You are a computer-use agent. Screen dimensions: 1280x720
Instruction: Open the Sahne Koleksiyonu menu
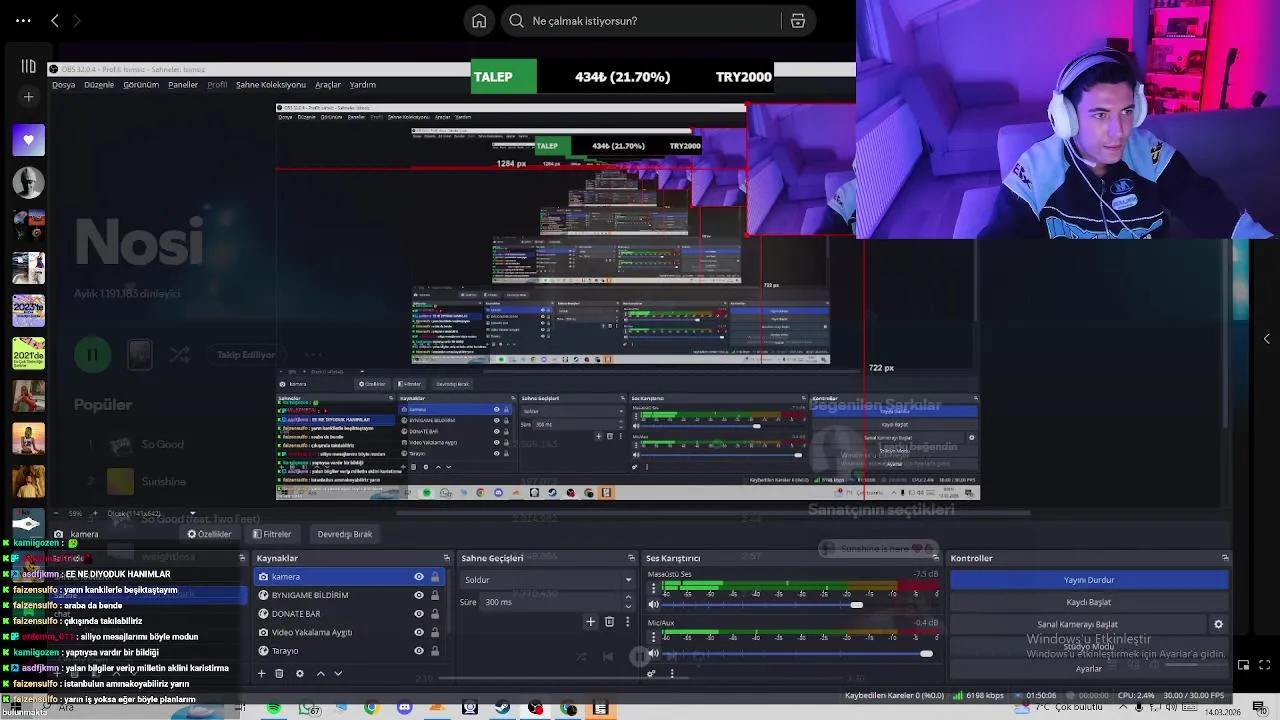point(271,85)
